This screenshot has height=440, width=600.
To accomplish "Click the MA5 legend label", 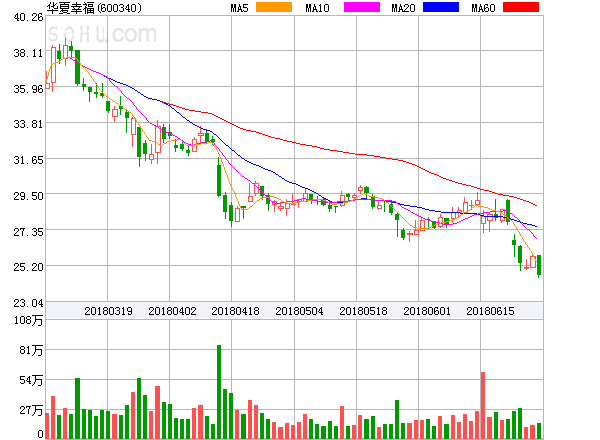I will coord(240,8).
